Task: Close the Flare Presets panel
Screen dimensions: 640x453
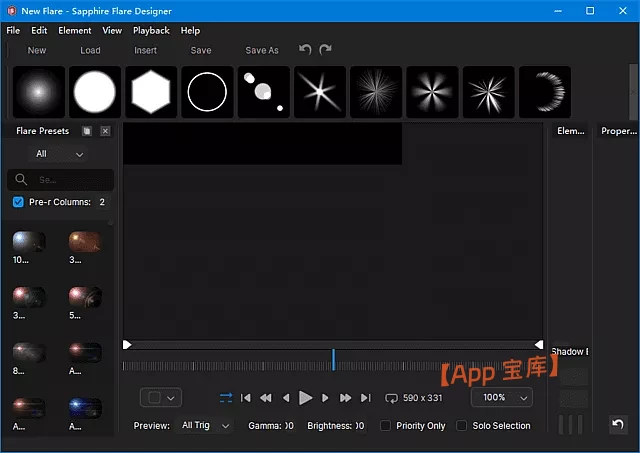Action: click(105, 131)
